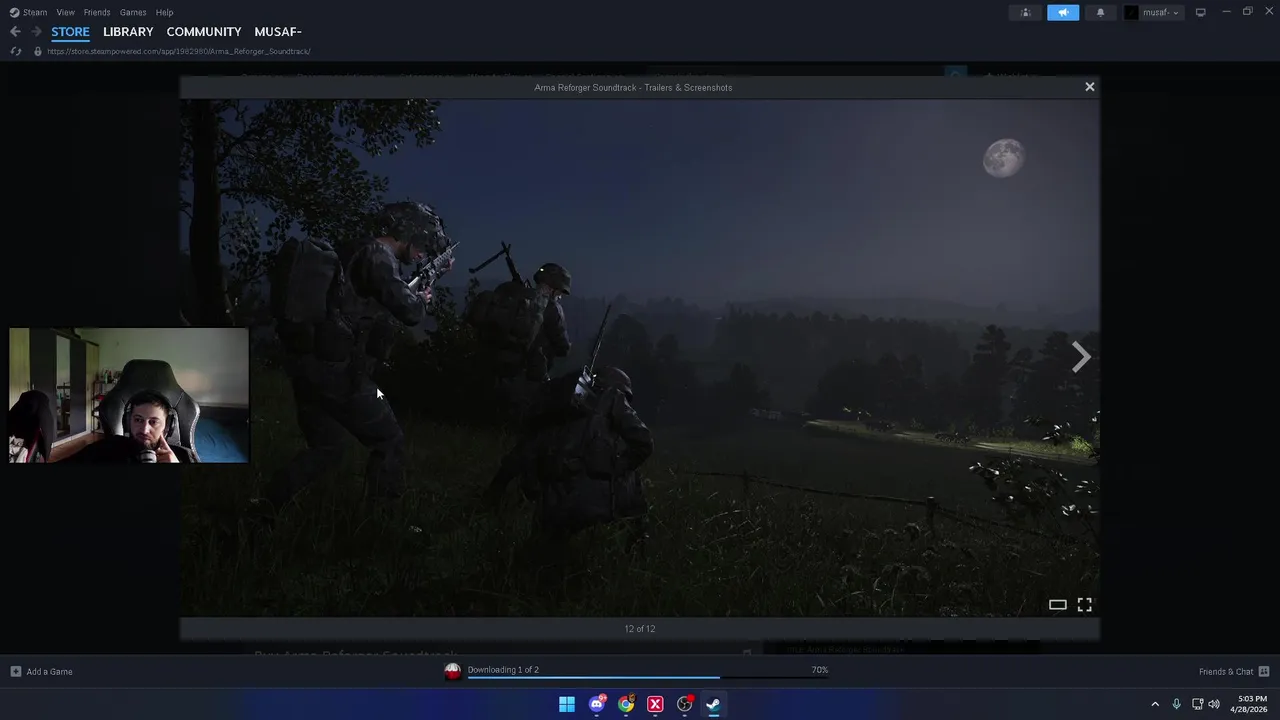Go forward with the Steam forward arrow
Viewport: 1280px width, 720px height.
36,32
